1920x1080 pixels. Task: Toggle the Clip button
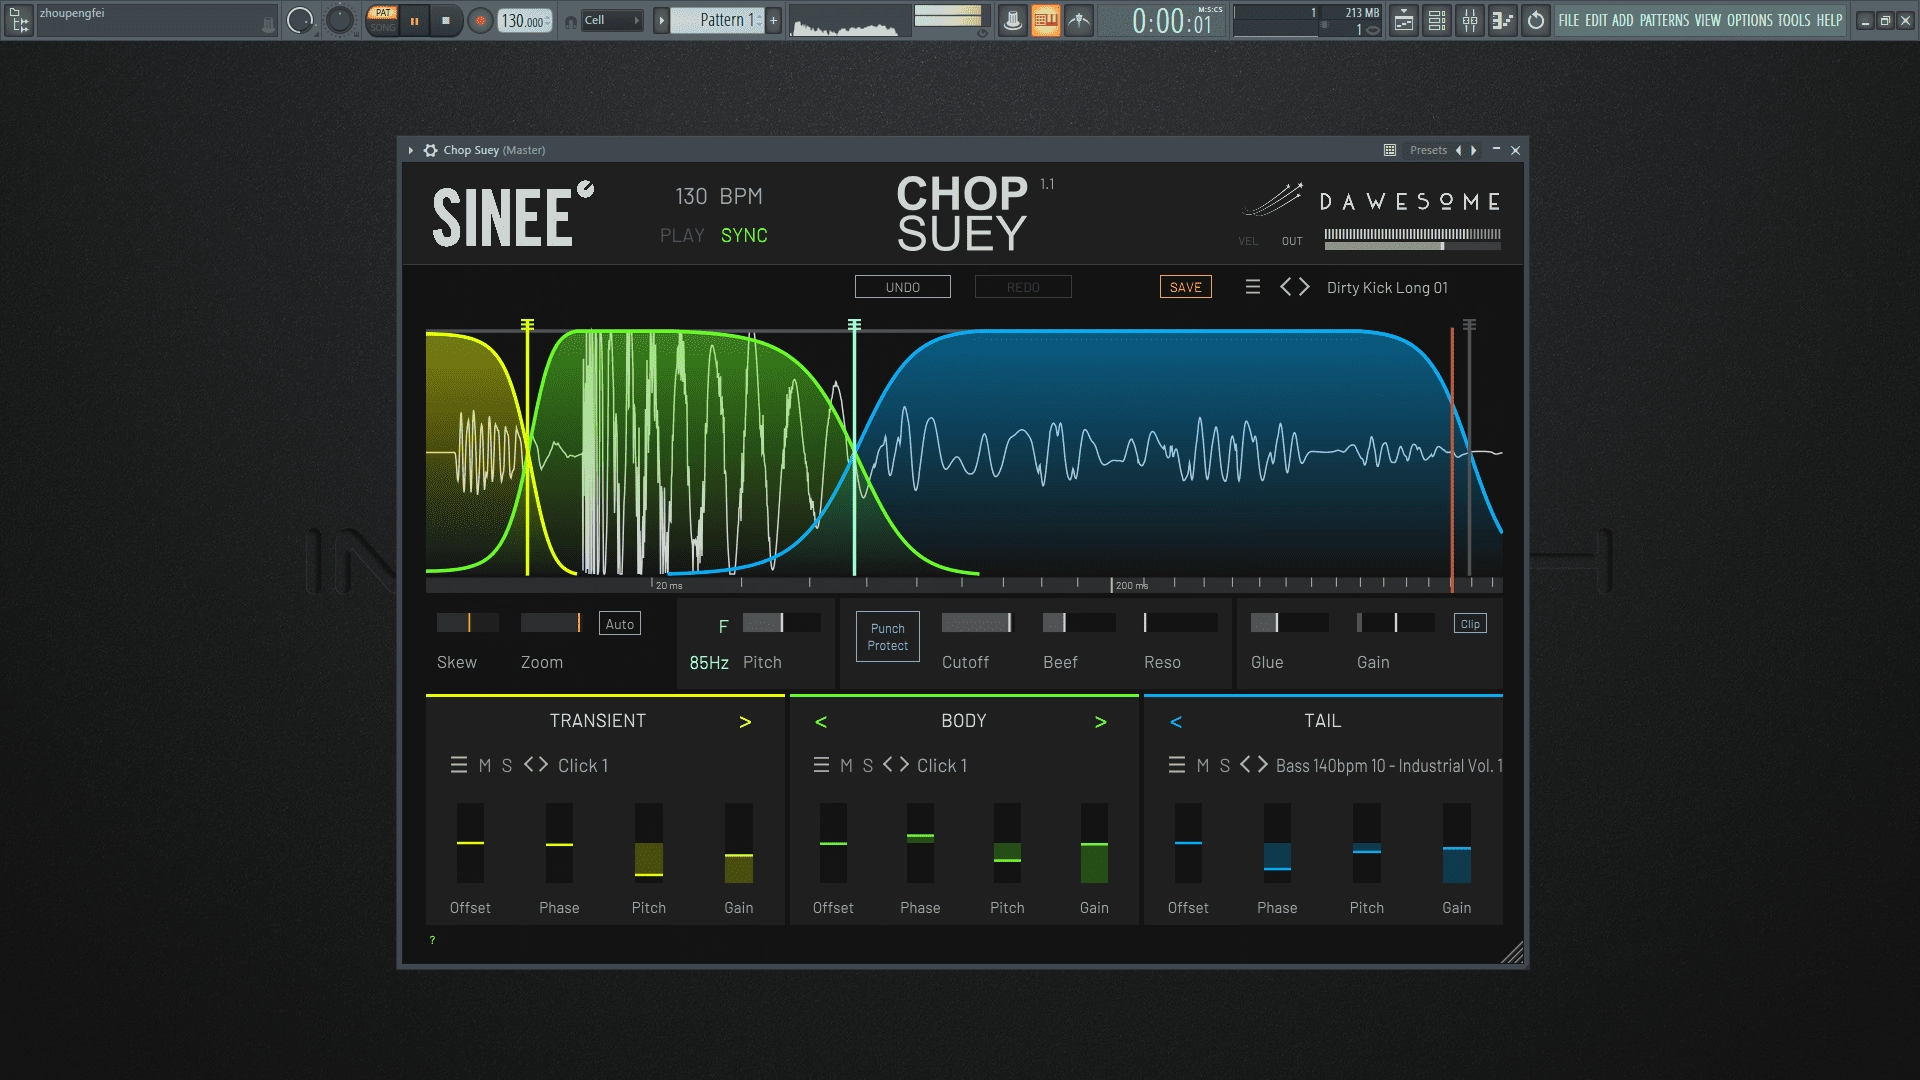click(1470, 624)
